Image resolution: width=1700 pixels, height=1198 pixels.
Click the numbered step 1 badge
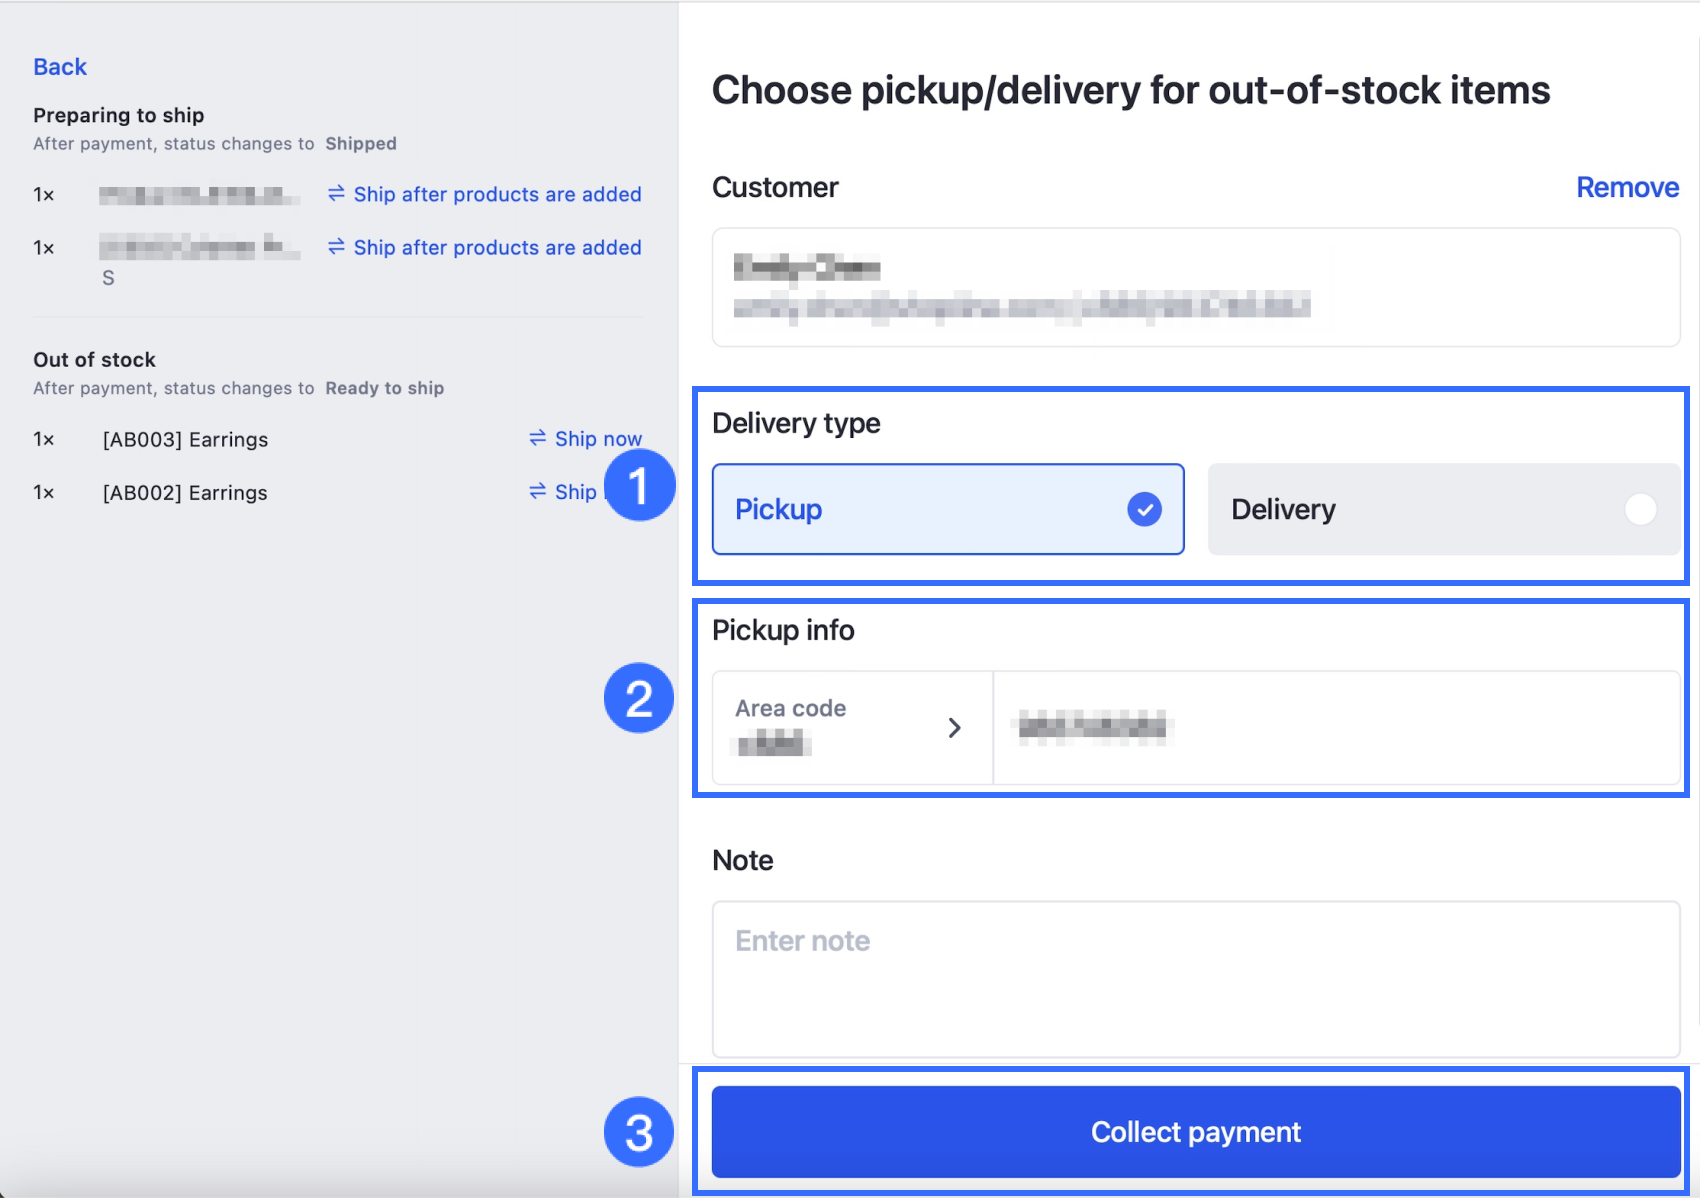pyautogui.click(x=640, y=485)
